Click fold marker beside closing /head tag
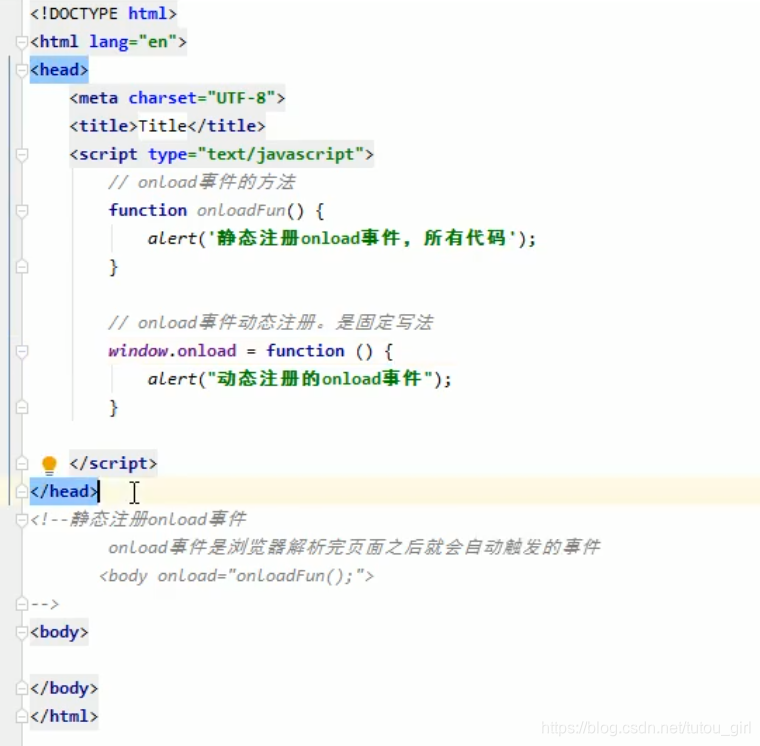 tap(21, 492)
